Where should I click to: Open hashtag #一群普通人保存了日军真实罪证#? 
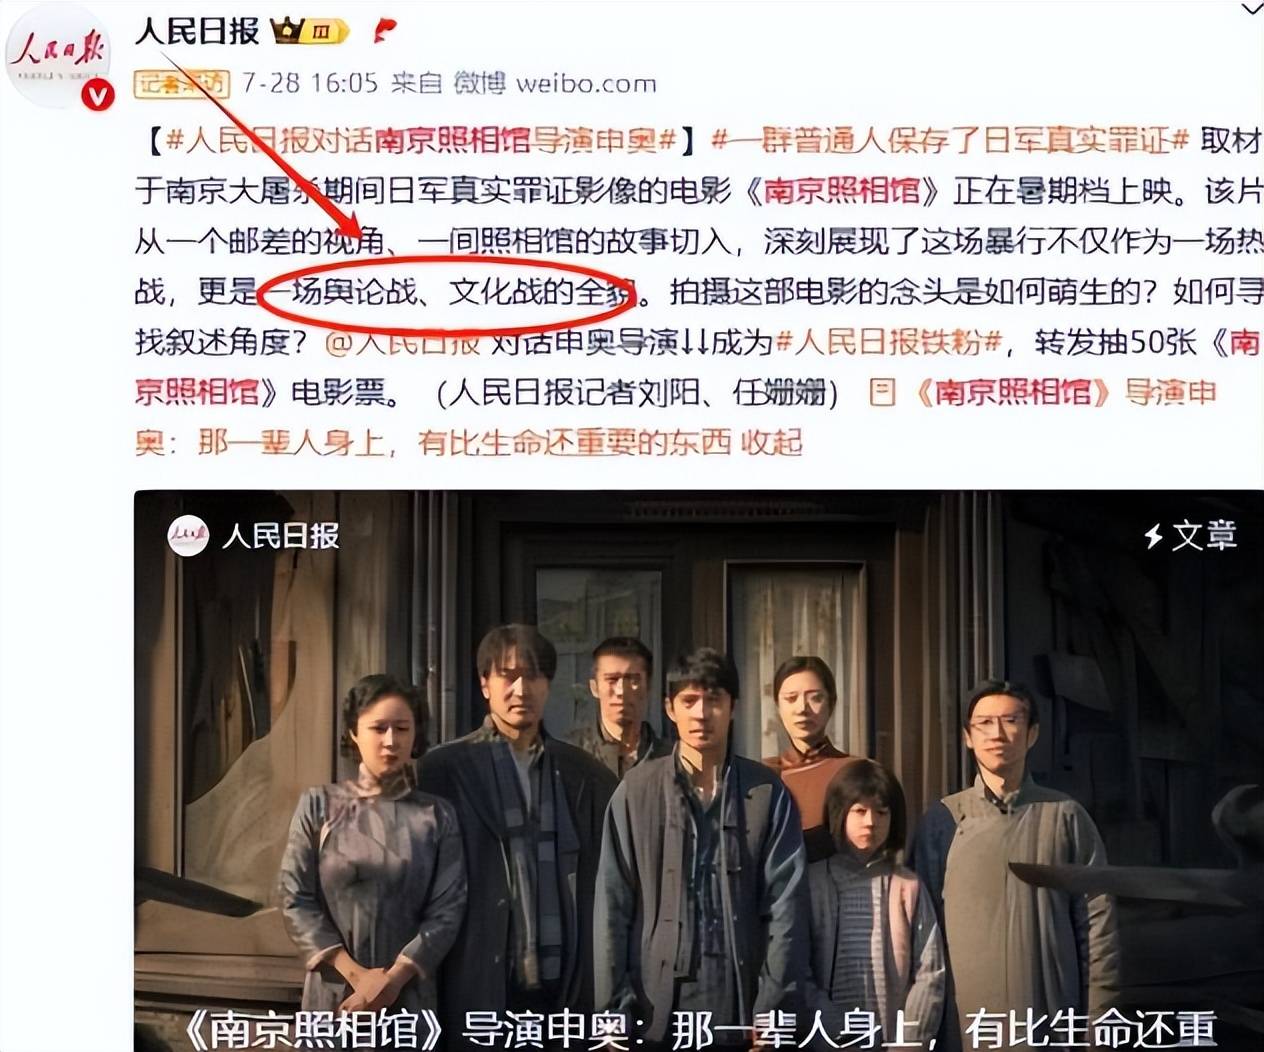pyautogui.click(x=950, y=140)
